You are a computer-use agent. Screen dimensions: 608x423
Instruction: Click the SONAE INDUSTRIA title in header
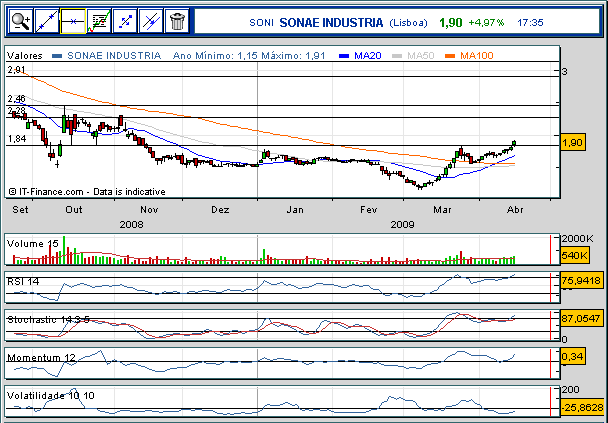[331, 23]
